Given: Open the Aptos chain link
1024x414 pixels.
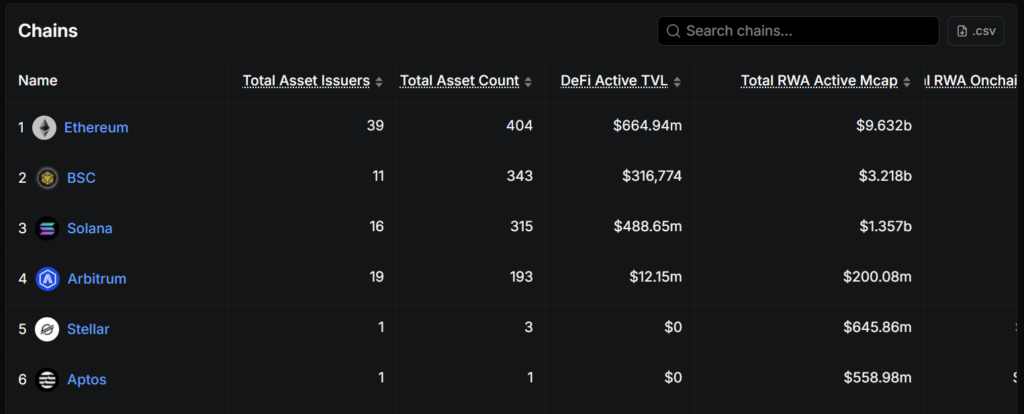Looking at the screenshot, I should tap(87, 379).
